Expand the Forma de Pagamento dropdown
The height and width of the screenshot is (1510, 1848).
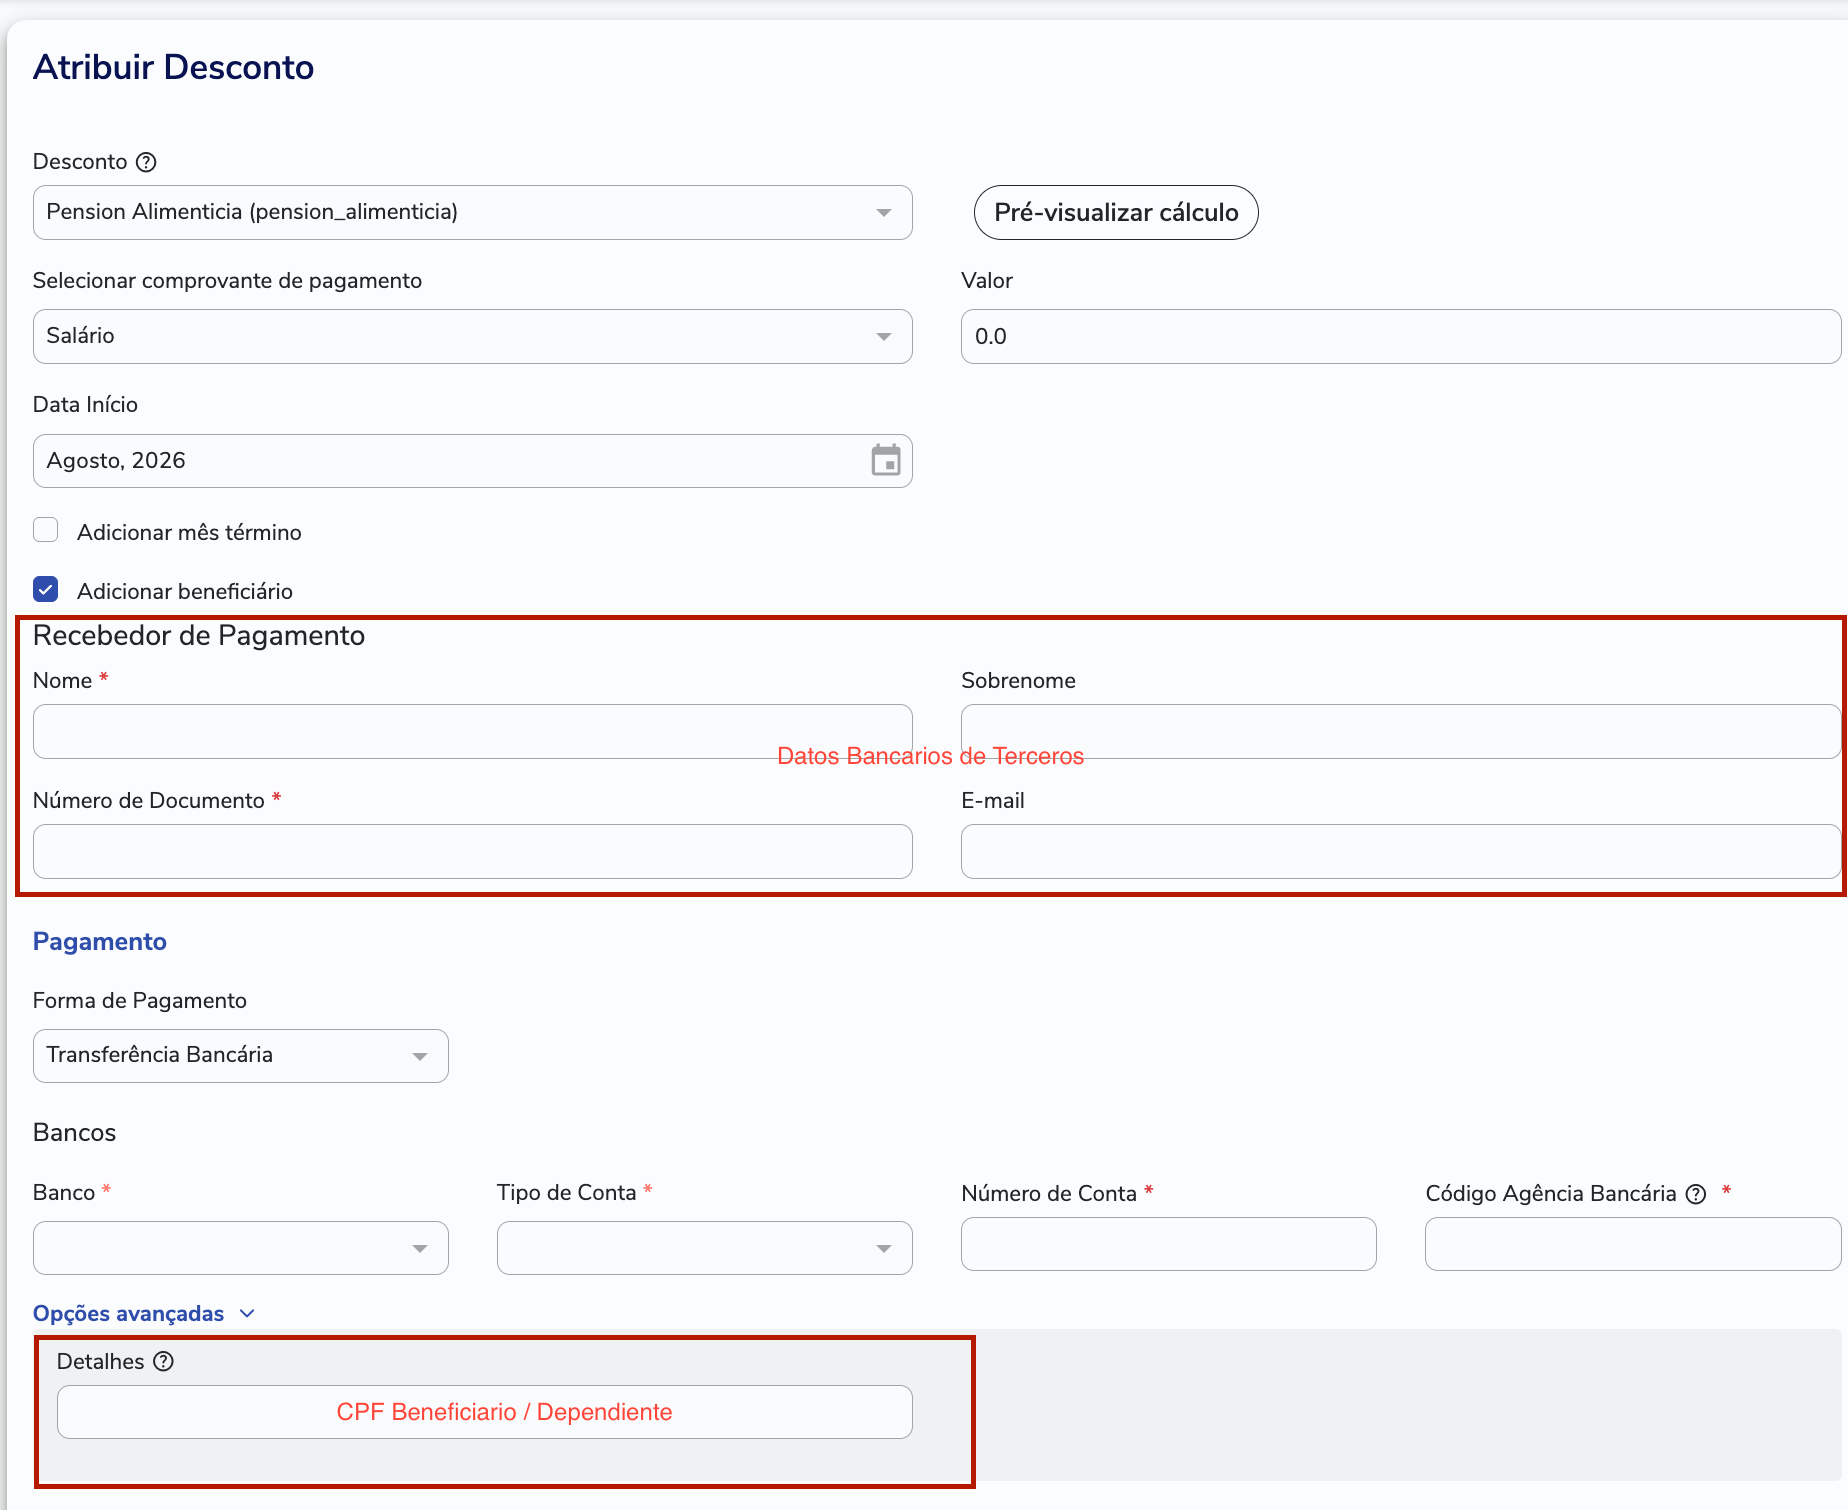(241, 1056)
